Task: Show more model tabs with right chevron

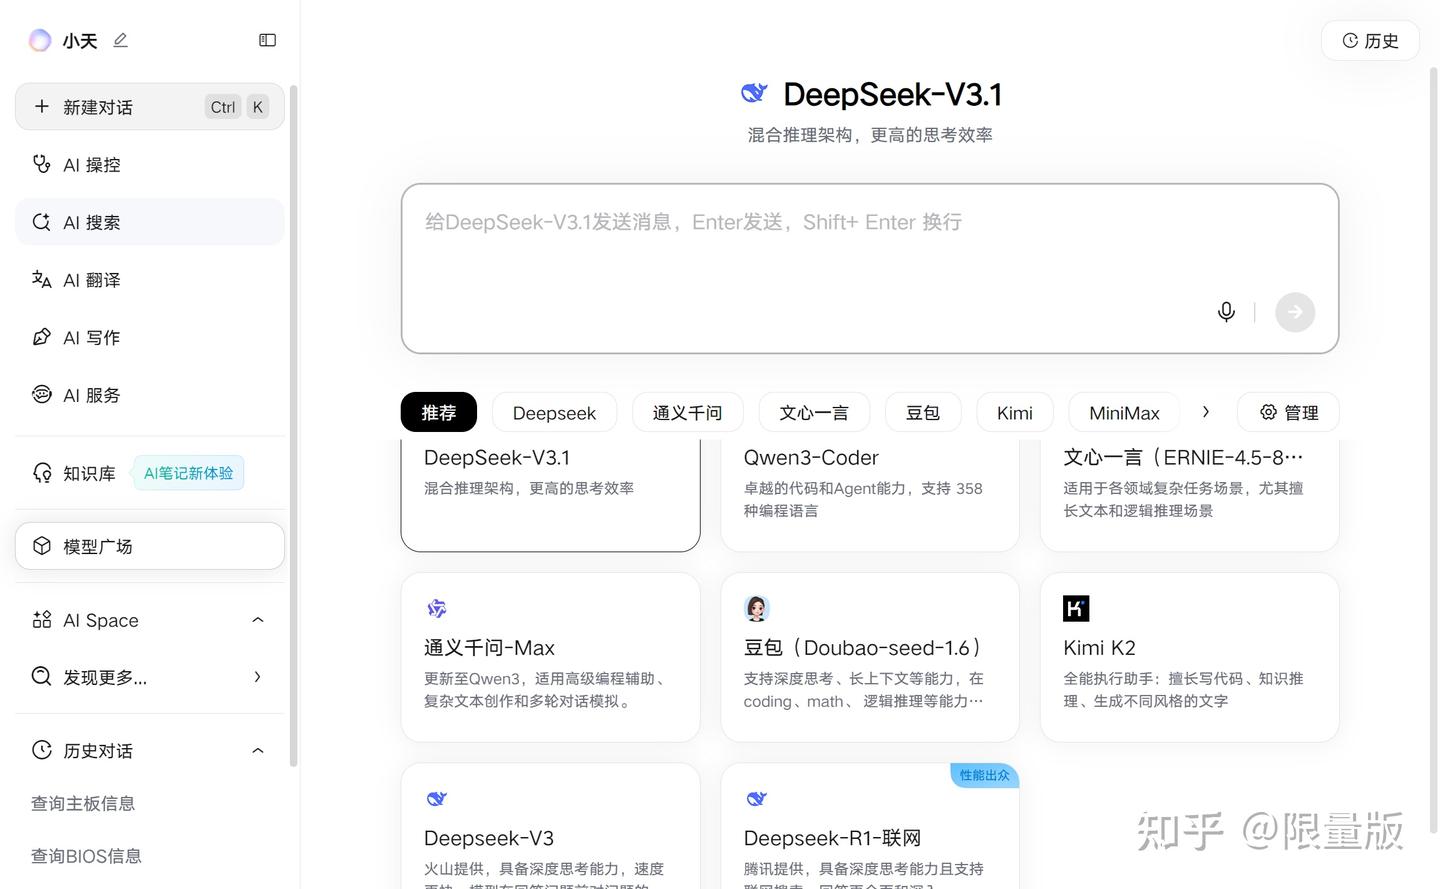Action: coord(1206,412)
